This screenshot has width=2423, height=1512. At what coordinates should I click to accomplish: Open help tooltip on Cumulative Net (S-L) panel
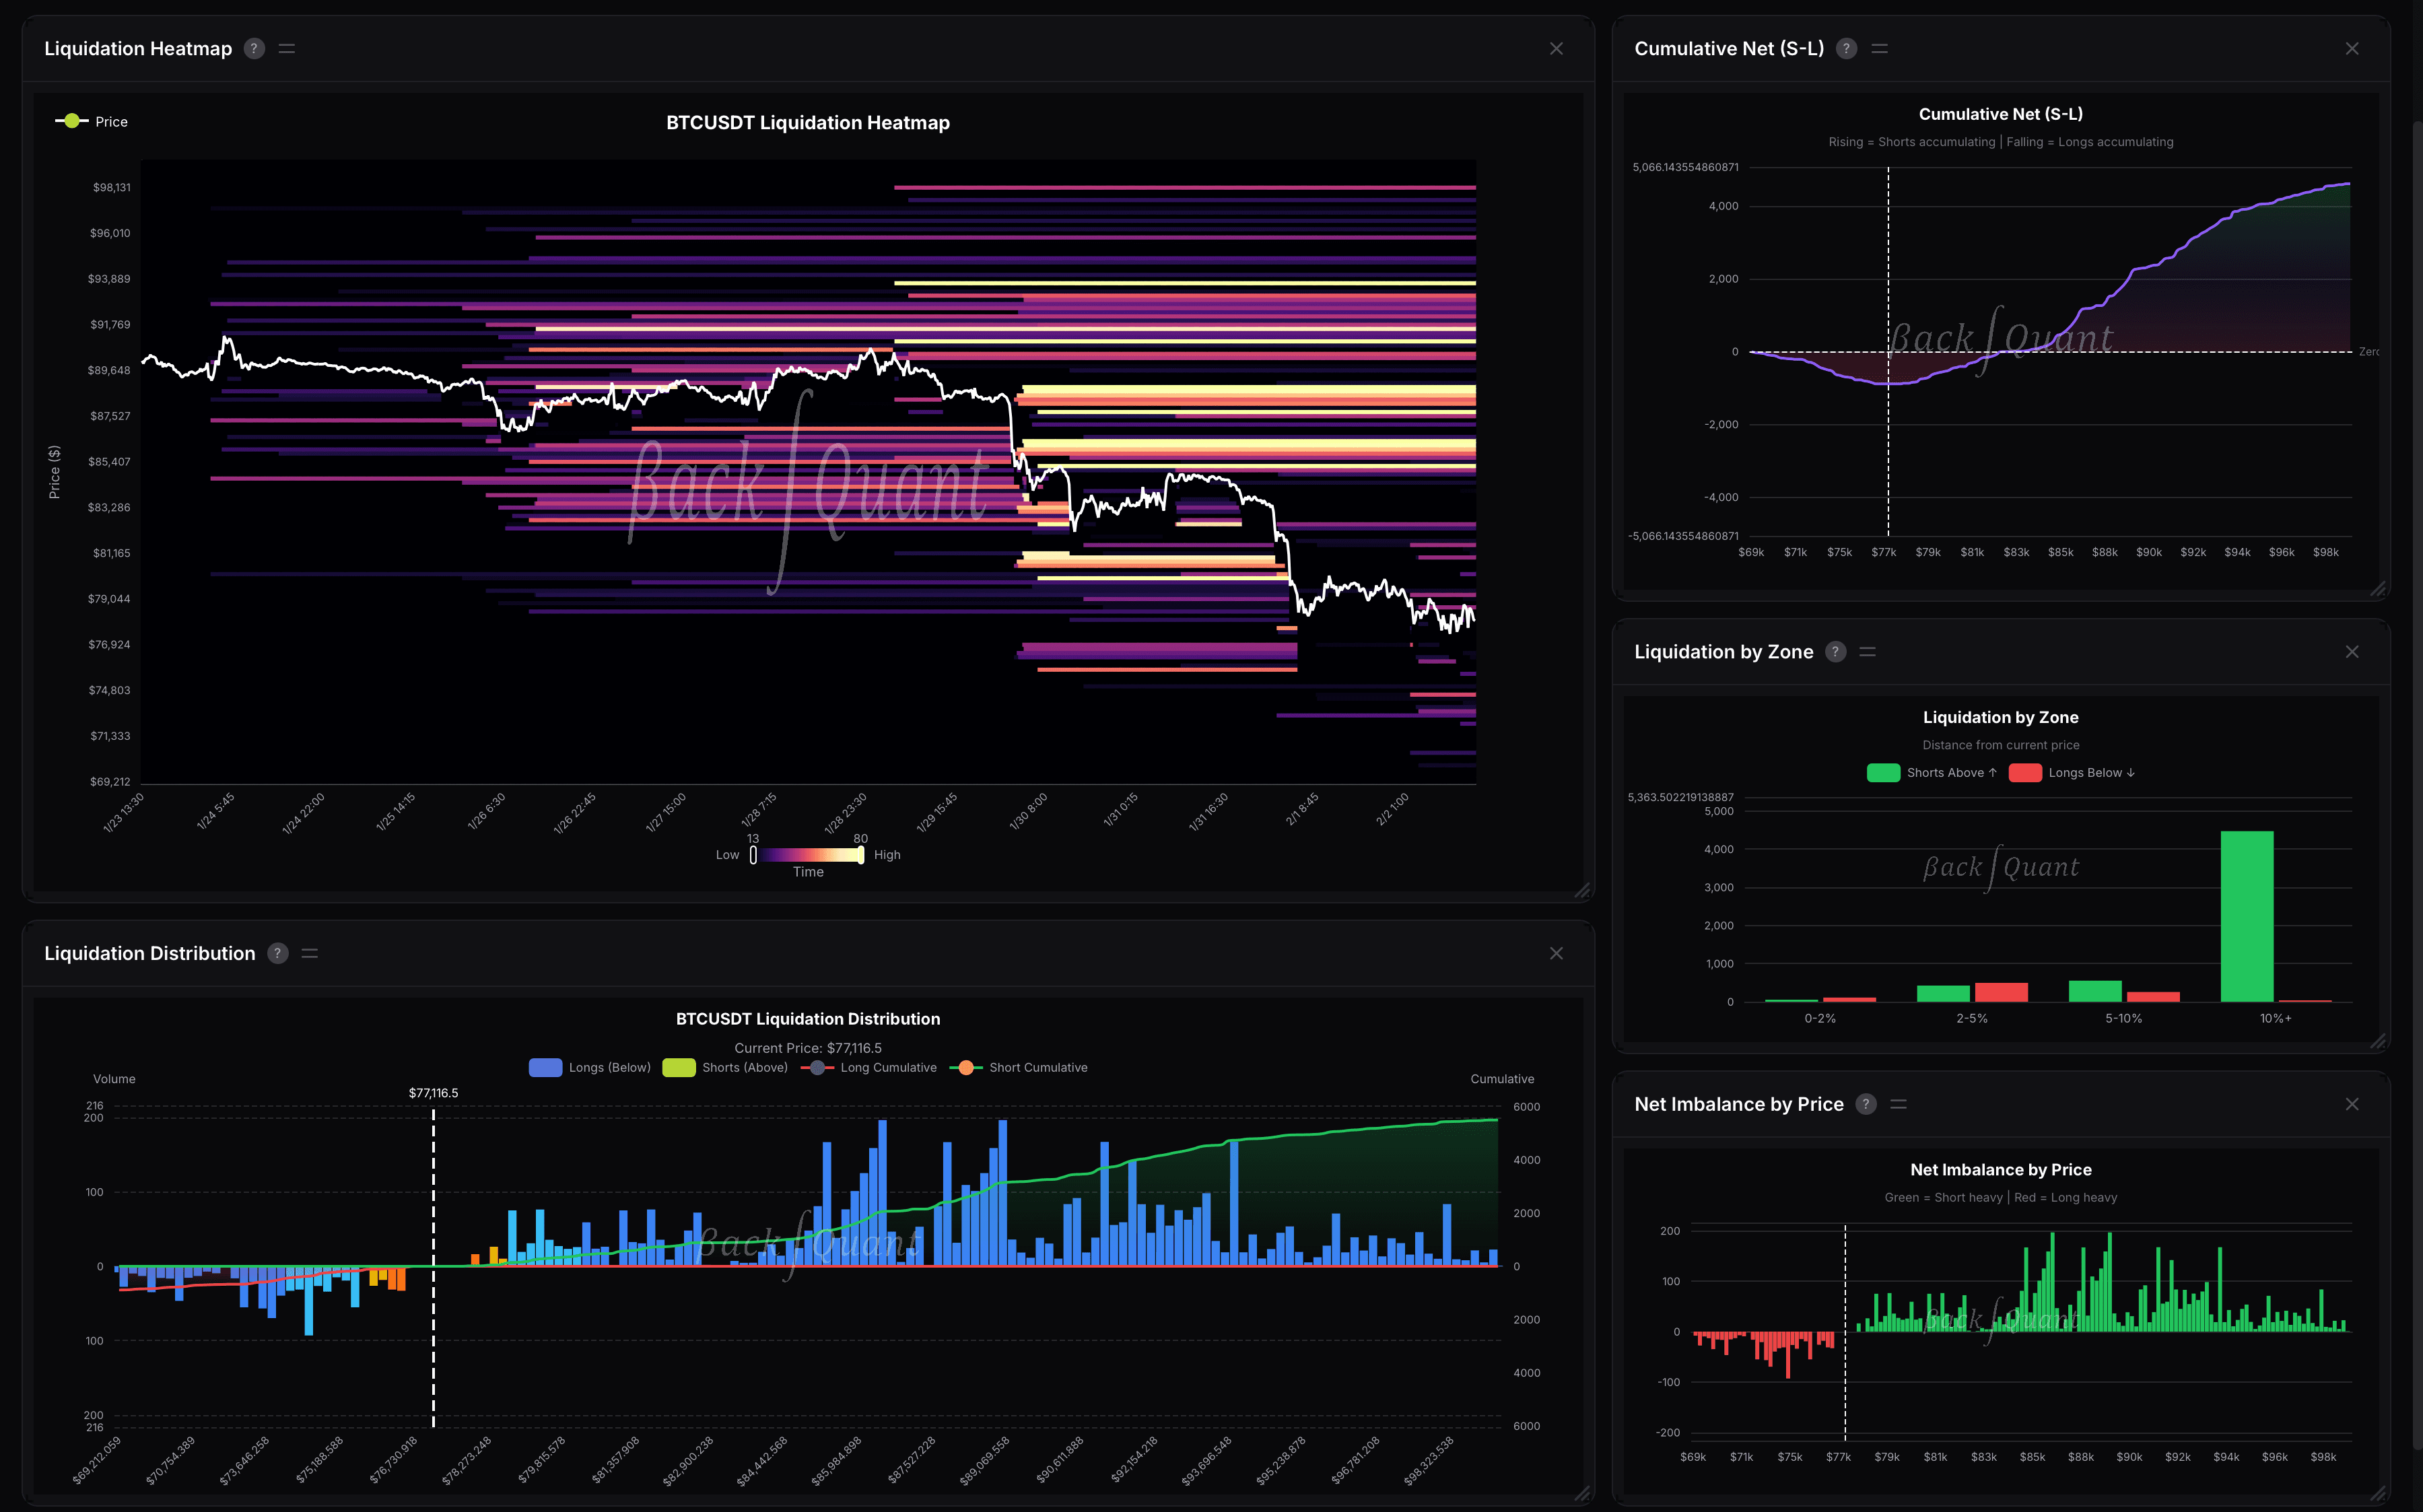pos(1846,48)
